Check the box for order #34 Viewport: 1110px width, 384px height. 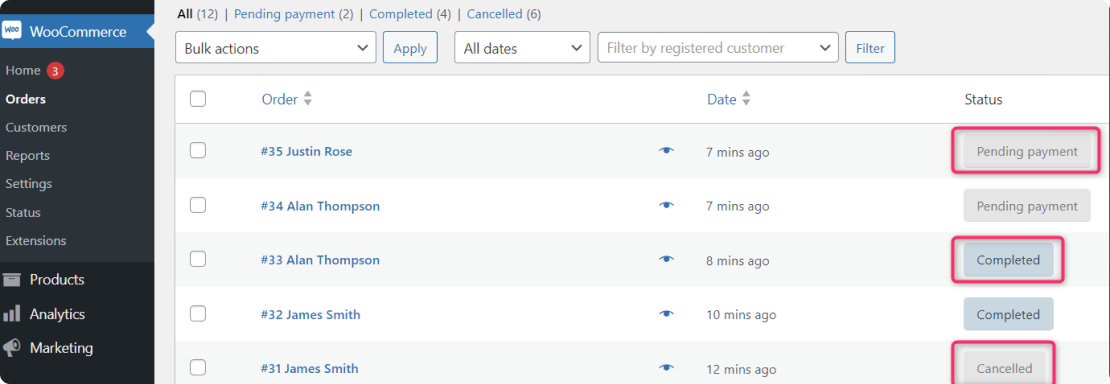coord(198,205)
